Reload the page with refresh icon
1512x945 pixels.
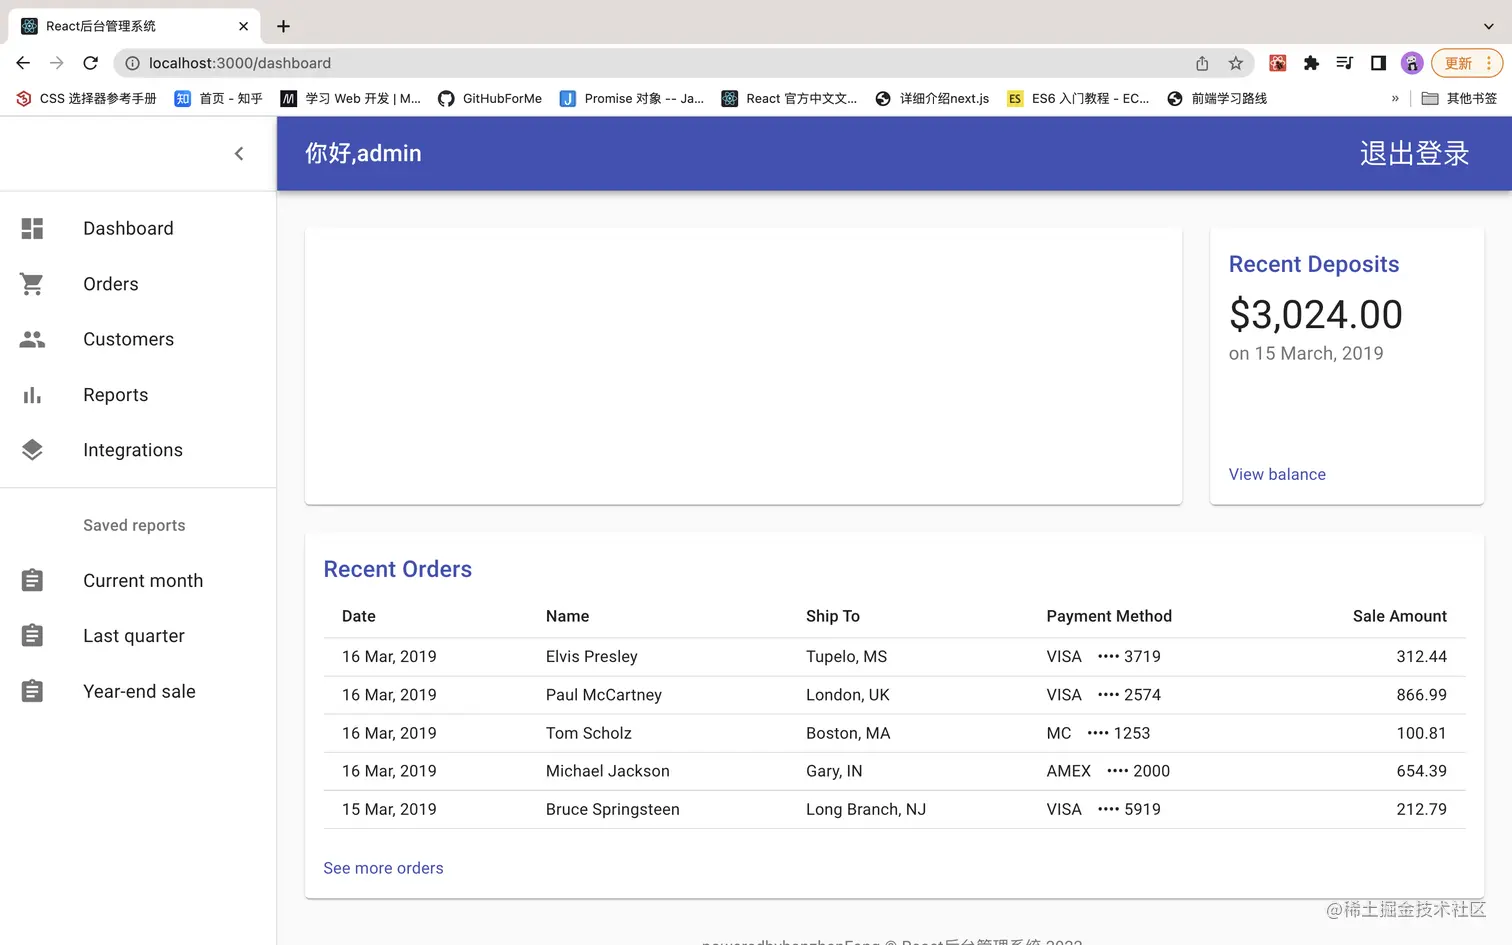[90, 63]
